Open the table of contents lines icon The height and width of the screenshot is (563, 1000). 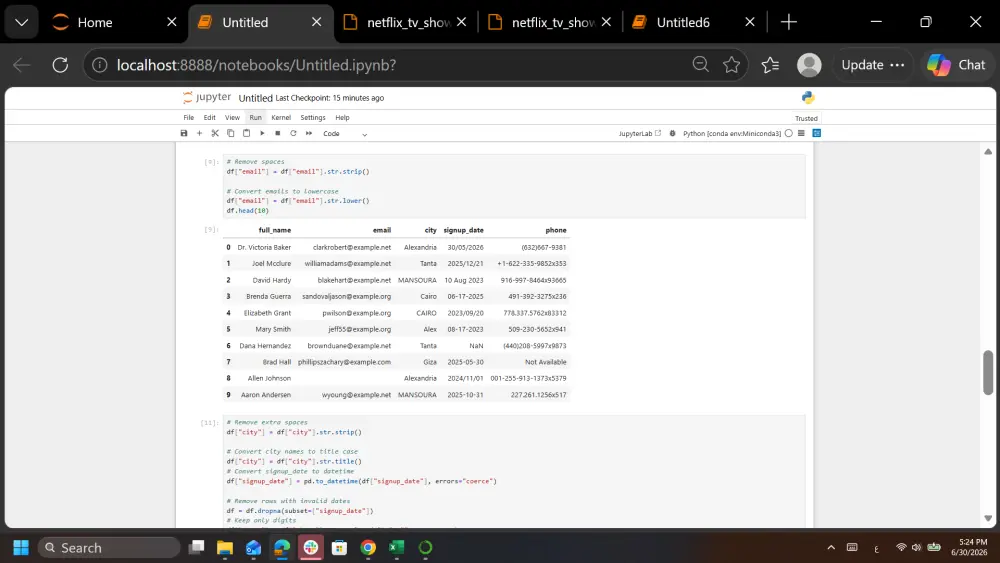pos(801,133)
